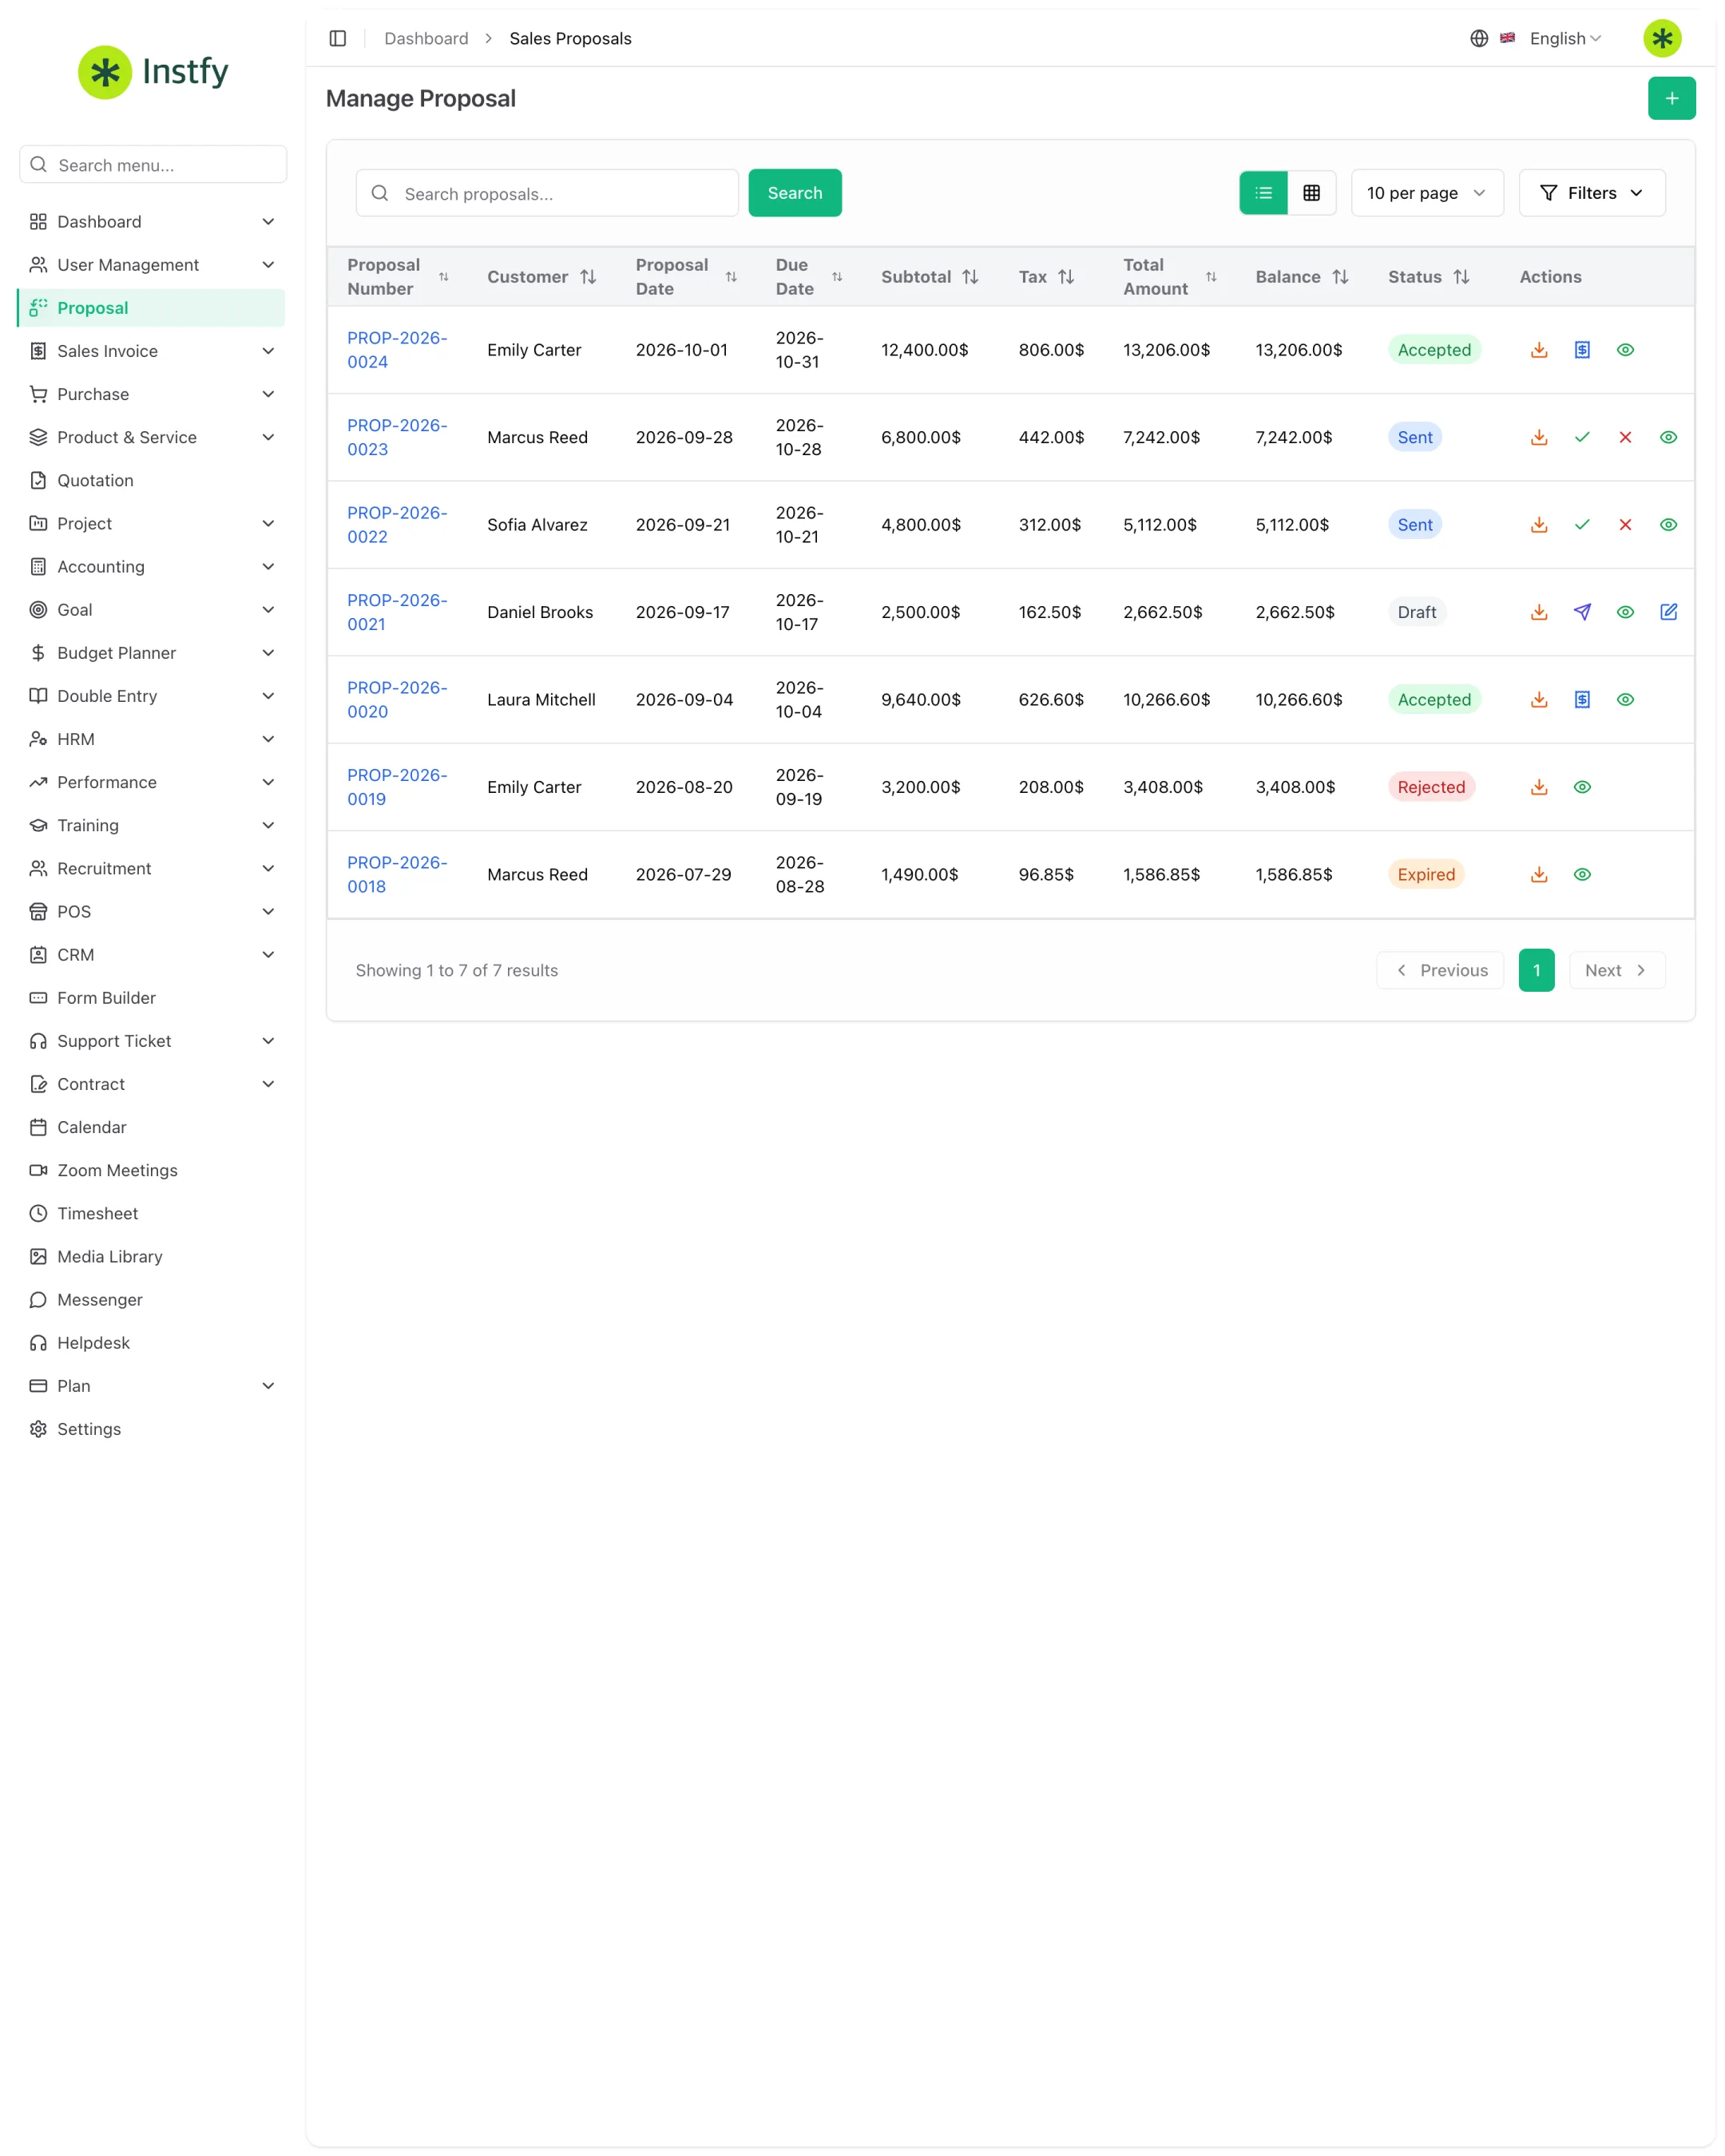Expand the Accounting sidebar section
1725x2156 pixels.
tap(152, 567)
